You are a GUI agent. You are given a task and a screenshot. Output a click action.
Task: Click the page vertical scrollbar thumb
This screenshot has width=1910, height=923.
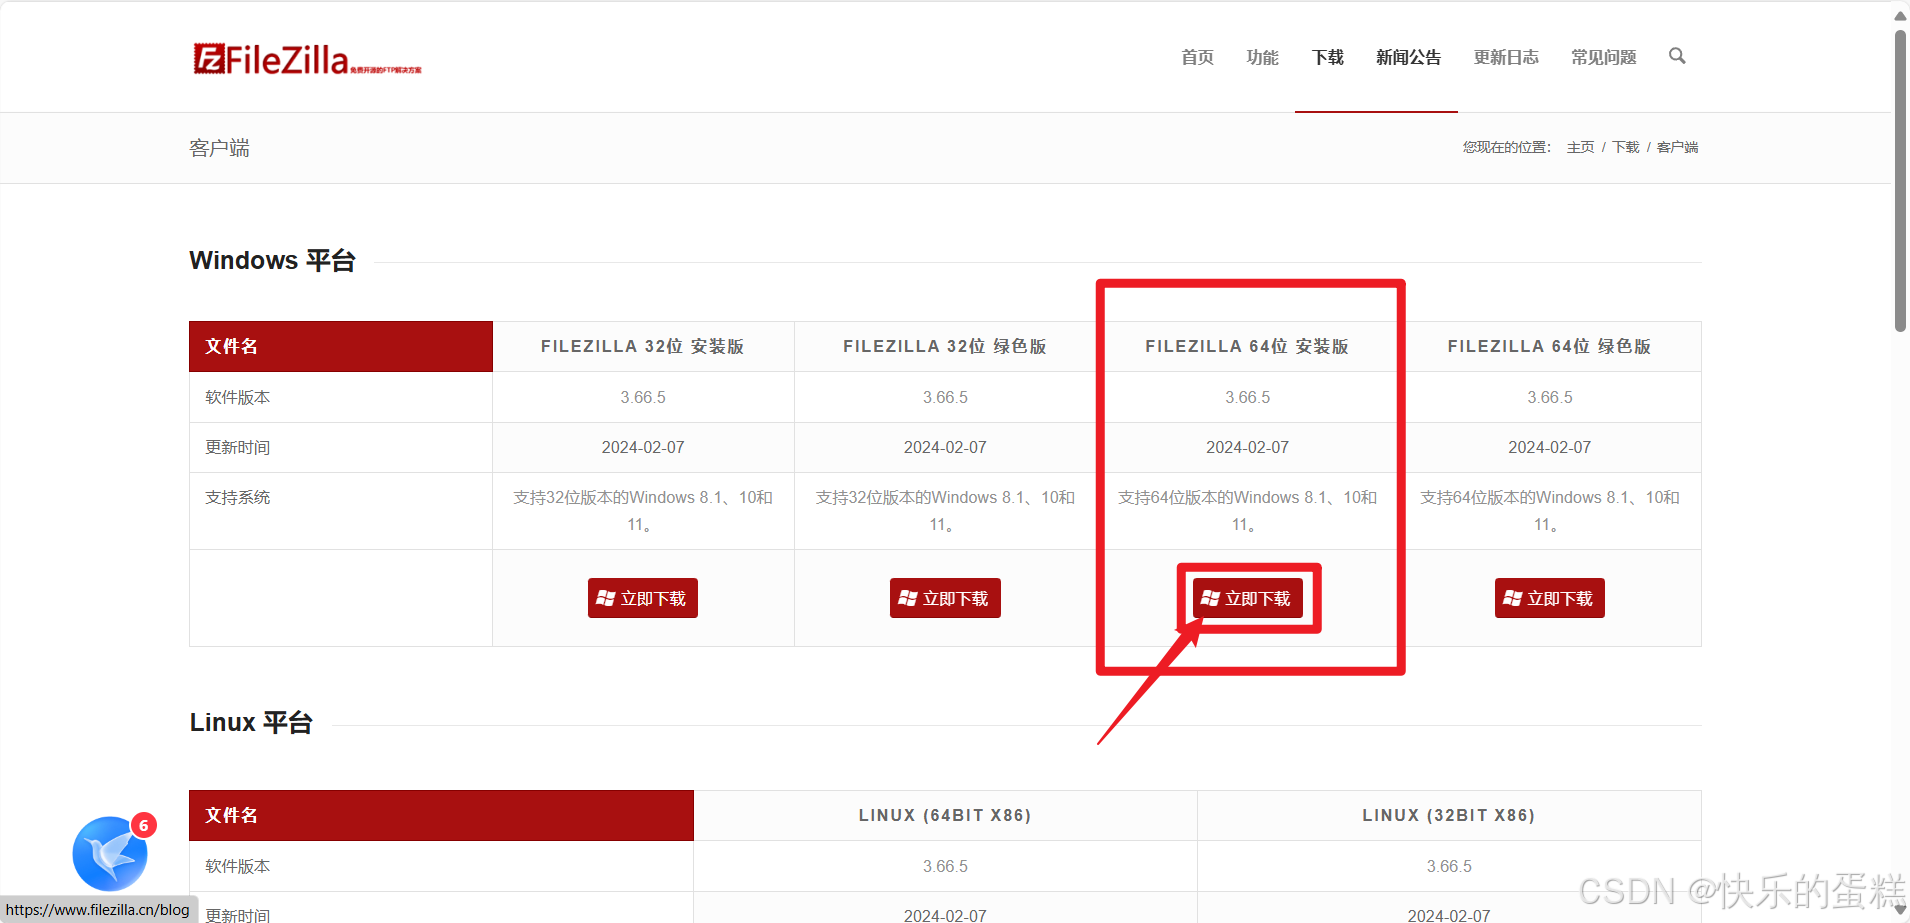point(1900,180)
